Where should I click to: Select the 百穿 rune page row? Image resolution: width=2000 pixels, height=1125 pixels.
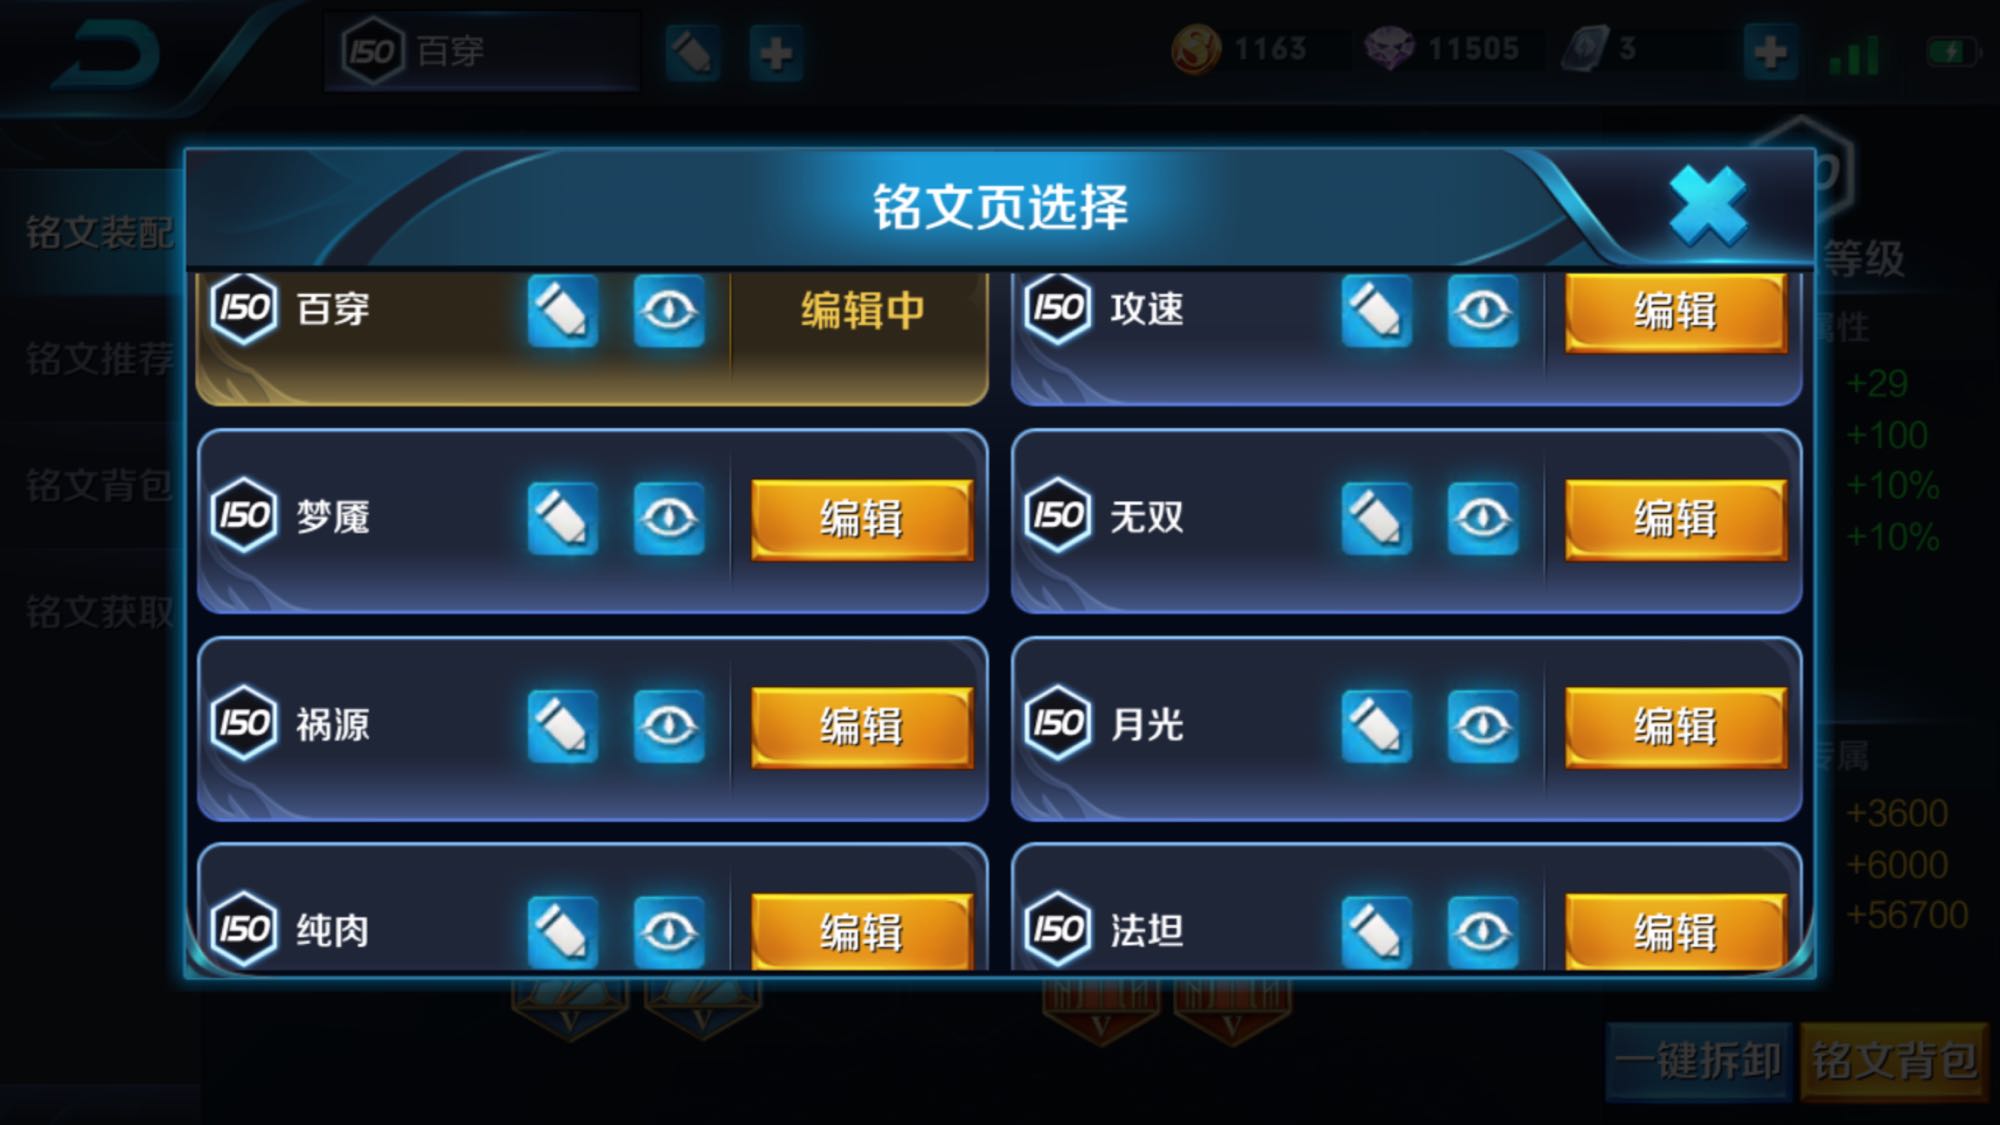click(x=592, y=337)
